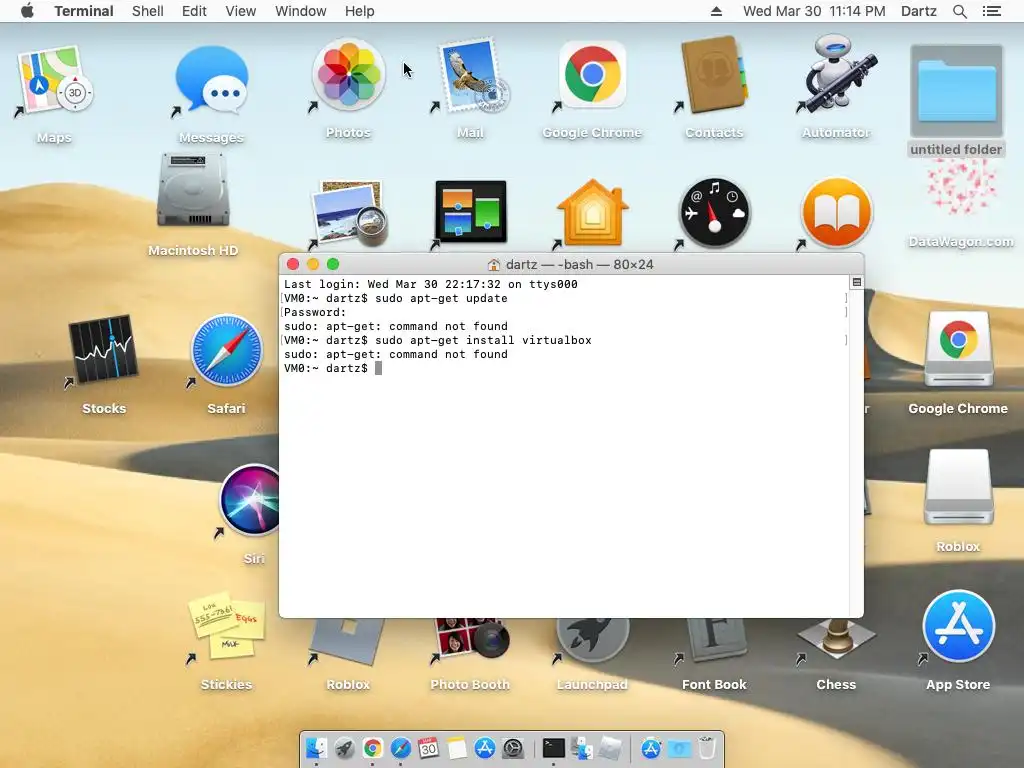Open the Edit menu

coord(194,11)
